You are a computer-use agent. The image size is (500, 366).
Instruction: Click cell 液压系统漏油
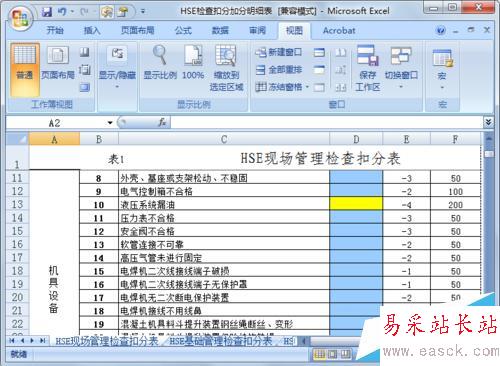[x=224, y=204]
